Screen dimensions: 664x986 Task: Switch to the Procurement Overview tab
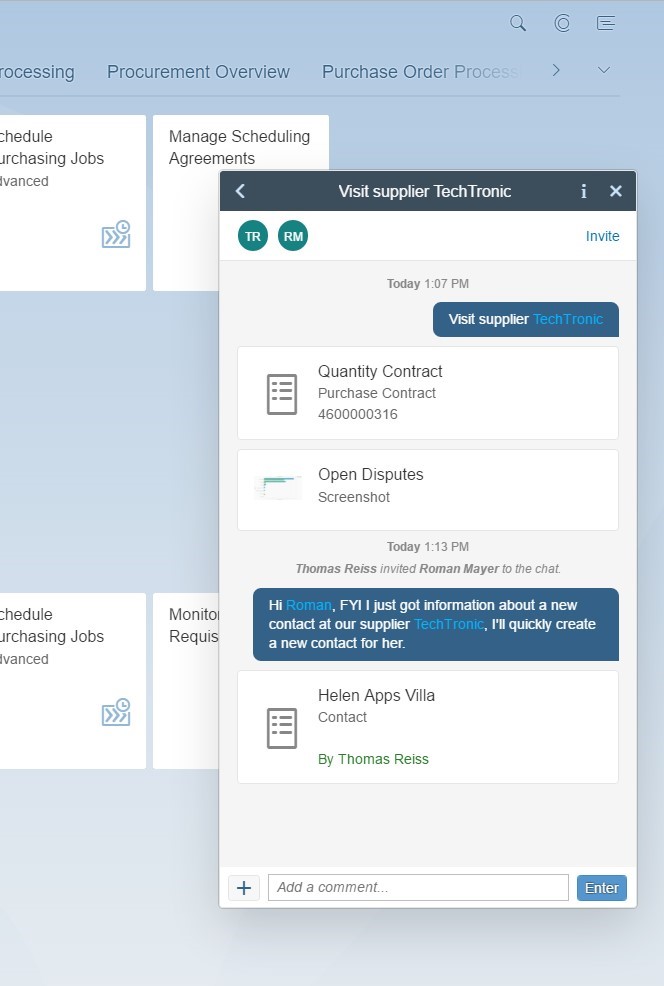click(x=198, y=72)
